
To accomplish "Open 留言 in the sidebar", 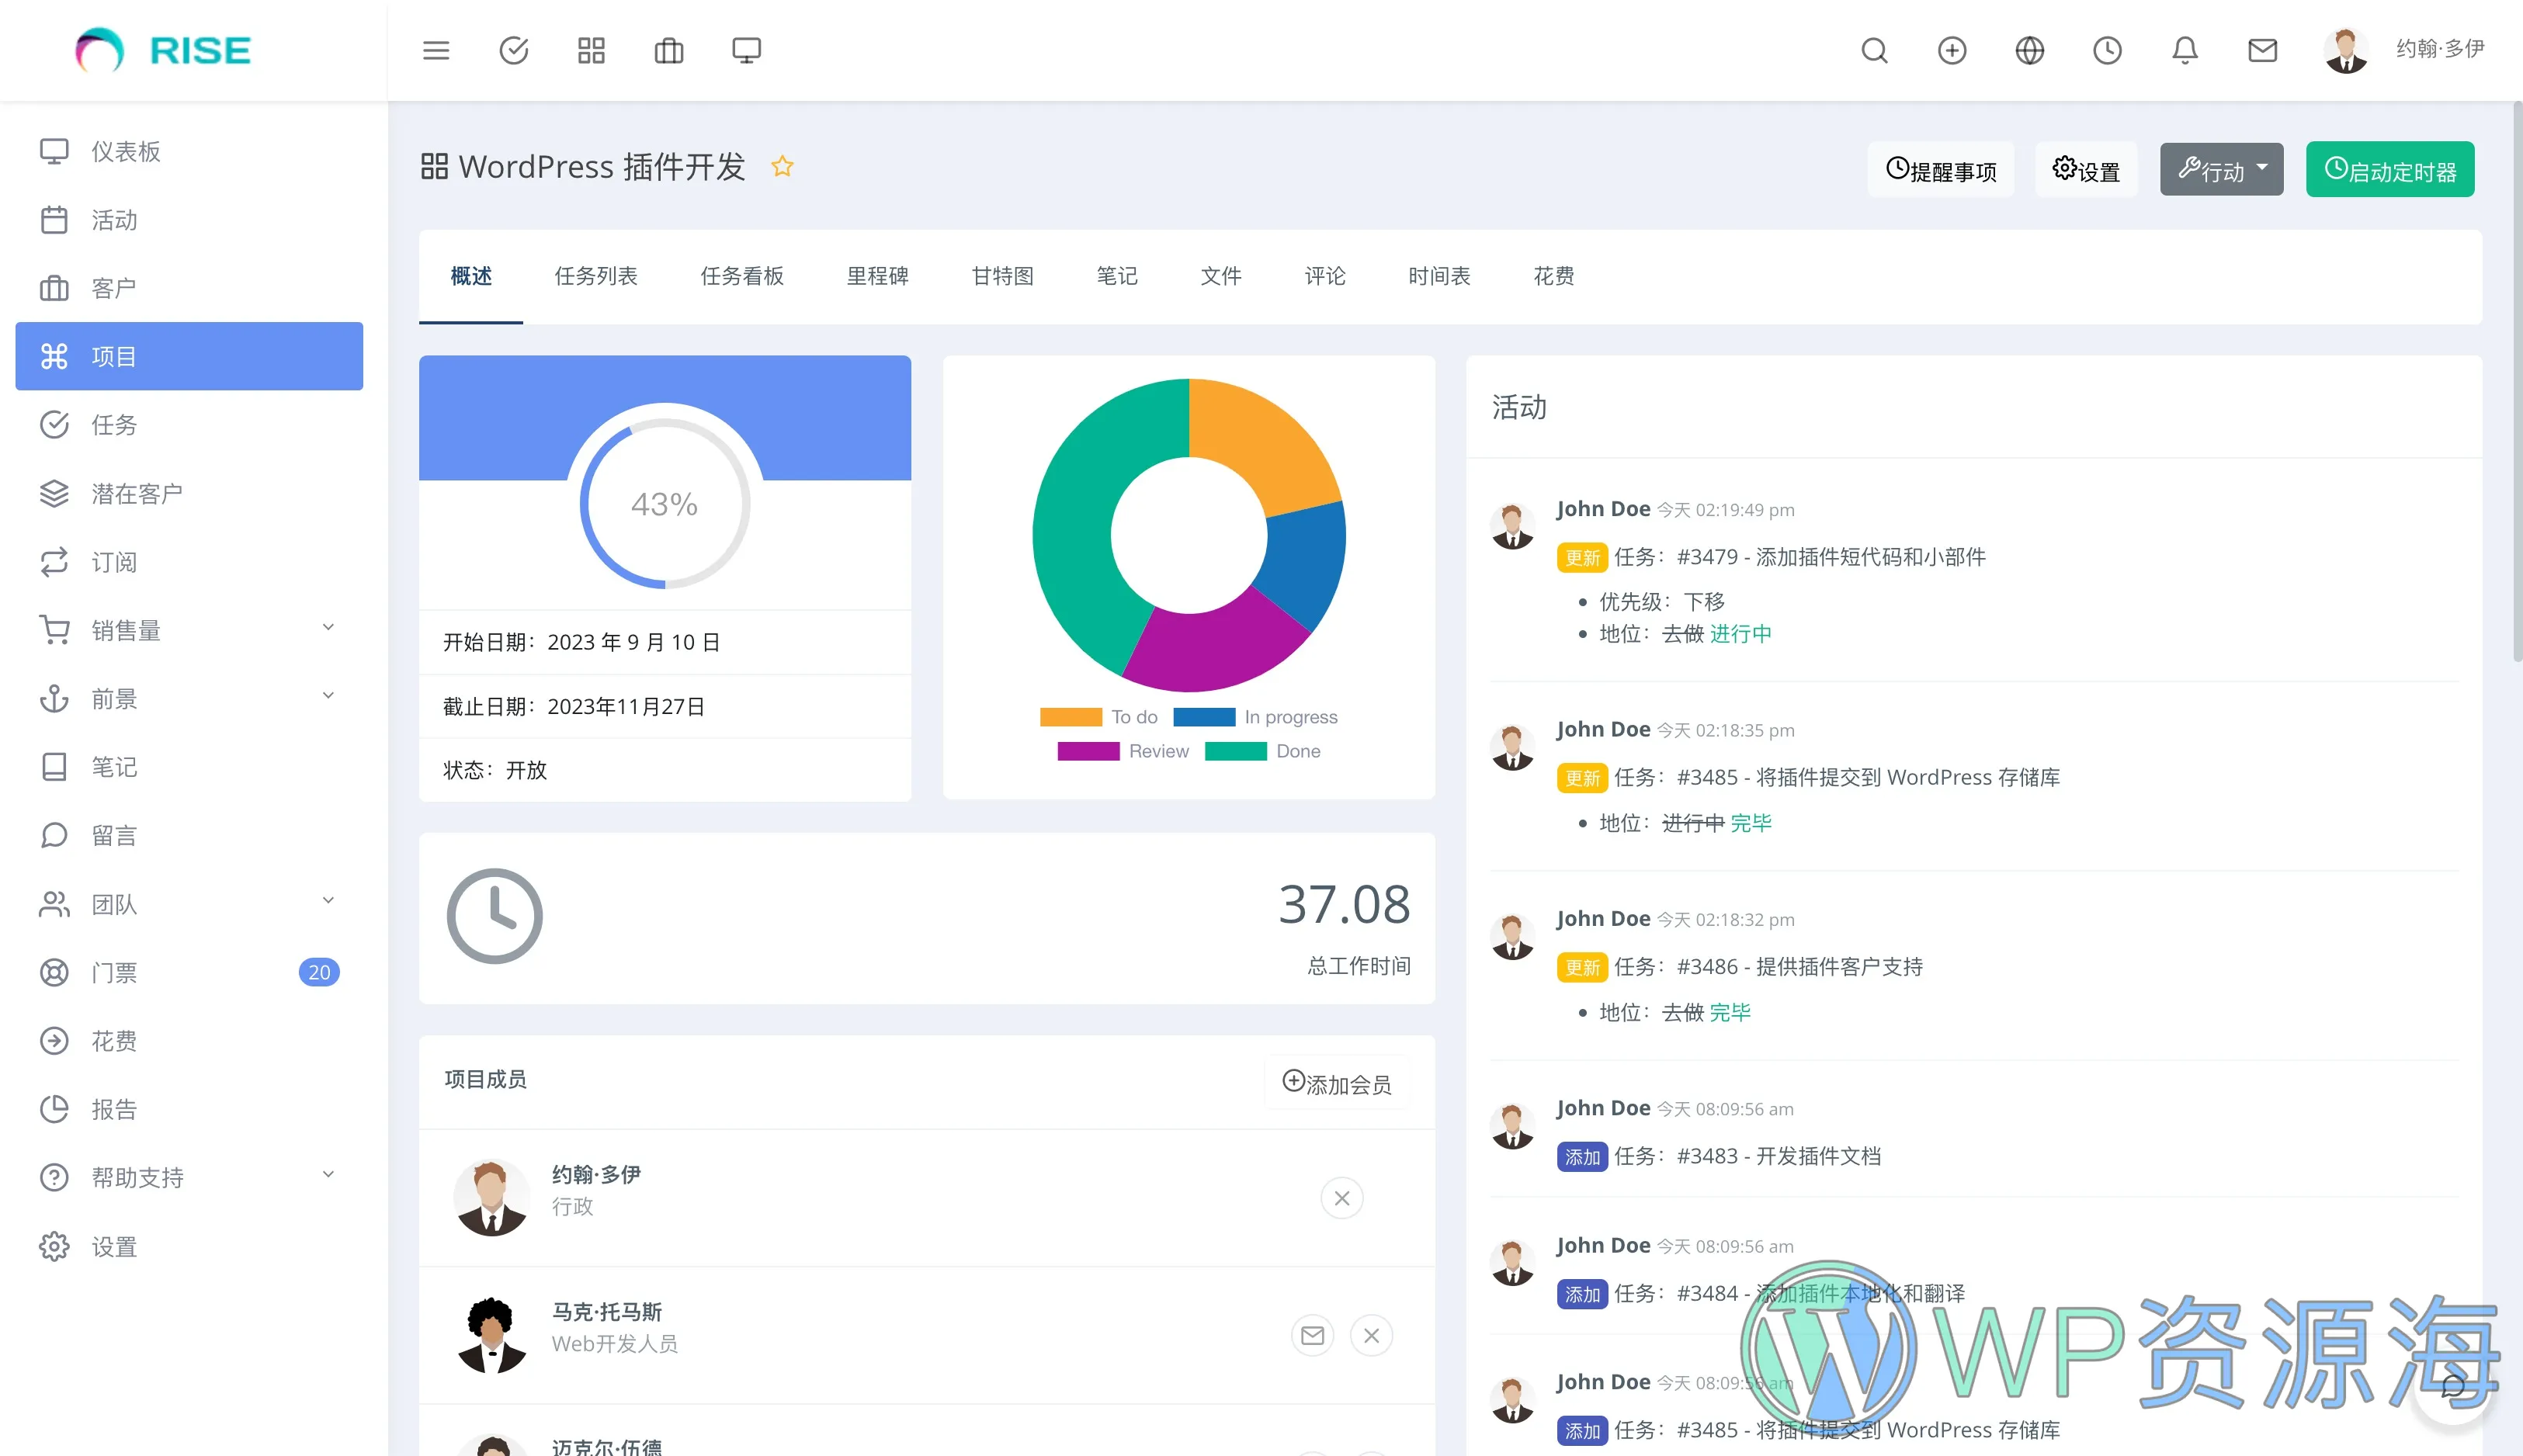I will coord(189,835).
